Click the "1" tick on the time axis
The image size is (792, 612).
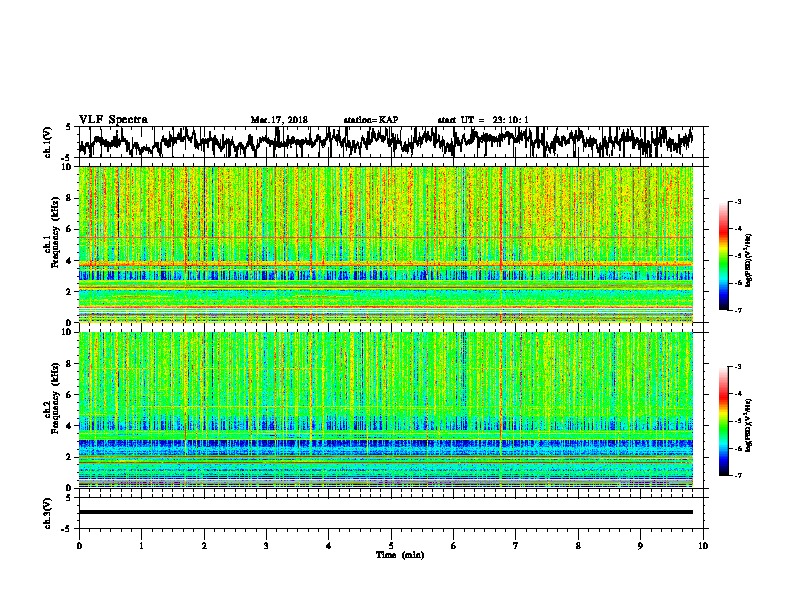click(x=141, y=546)
